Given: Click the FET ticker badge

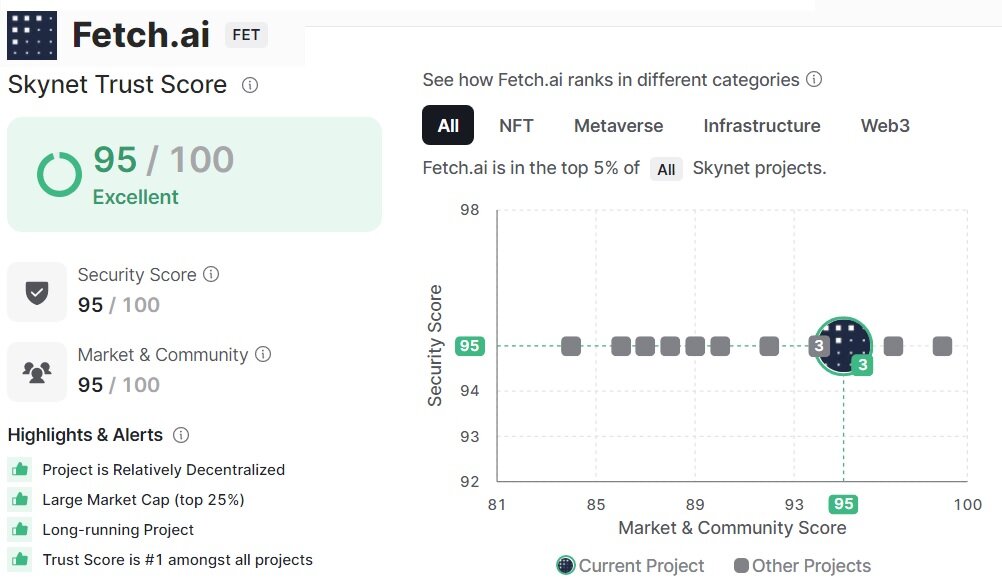Looking at the screenshot, I should coord(246,35).
